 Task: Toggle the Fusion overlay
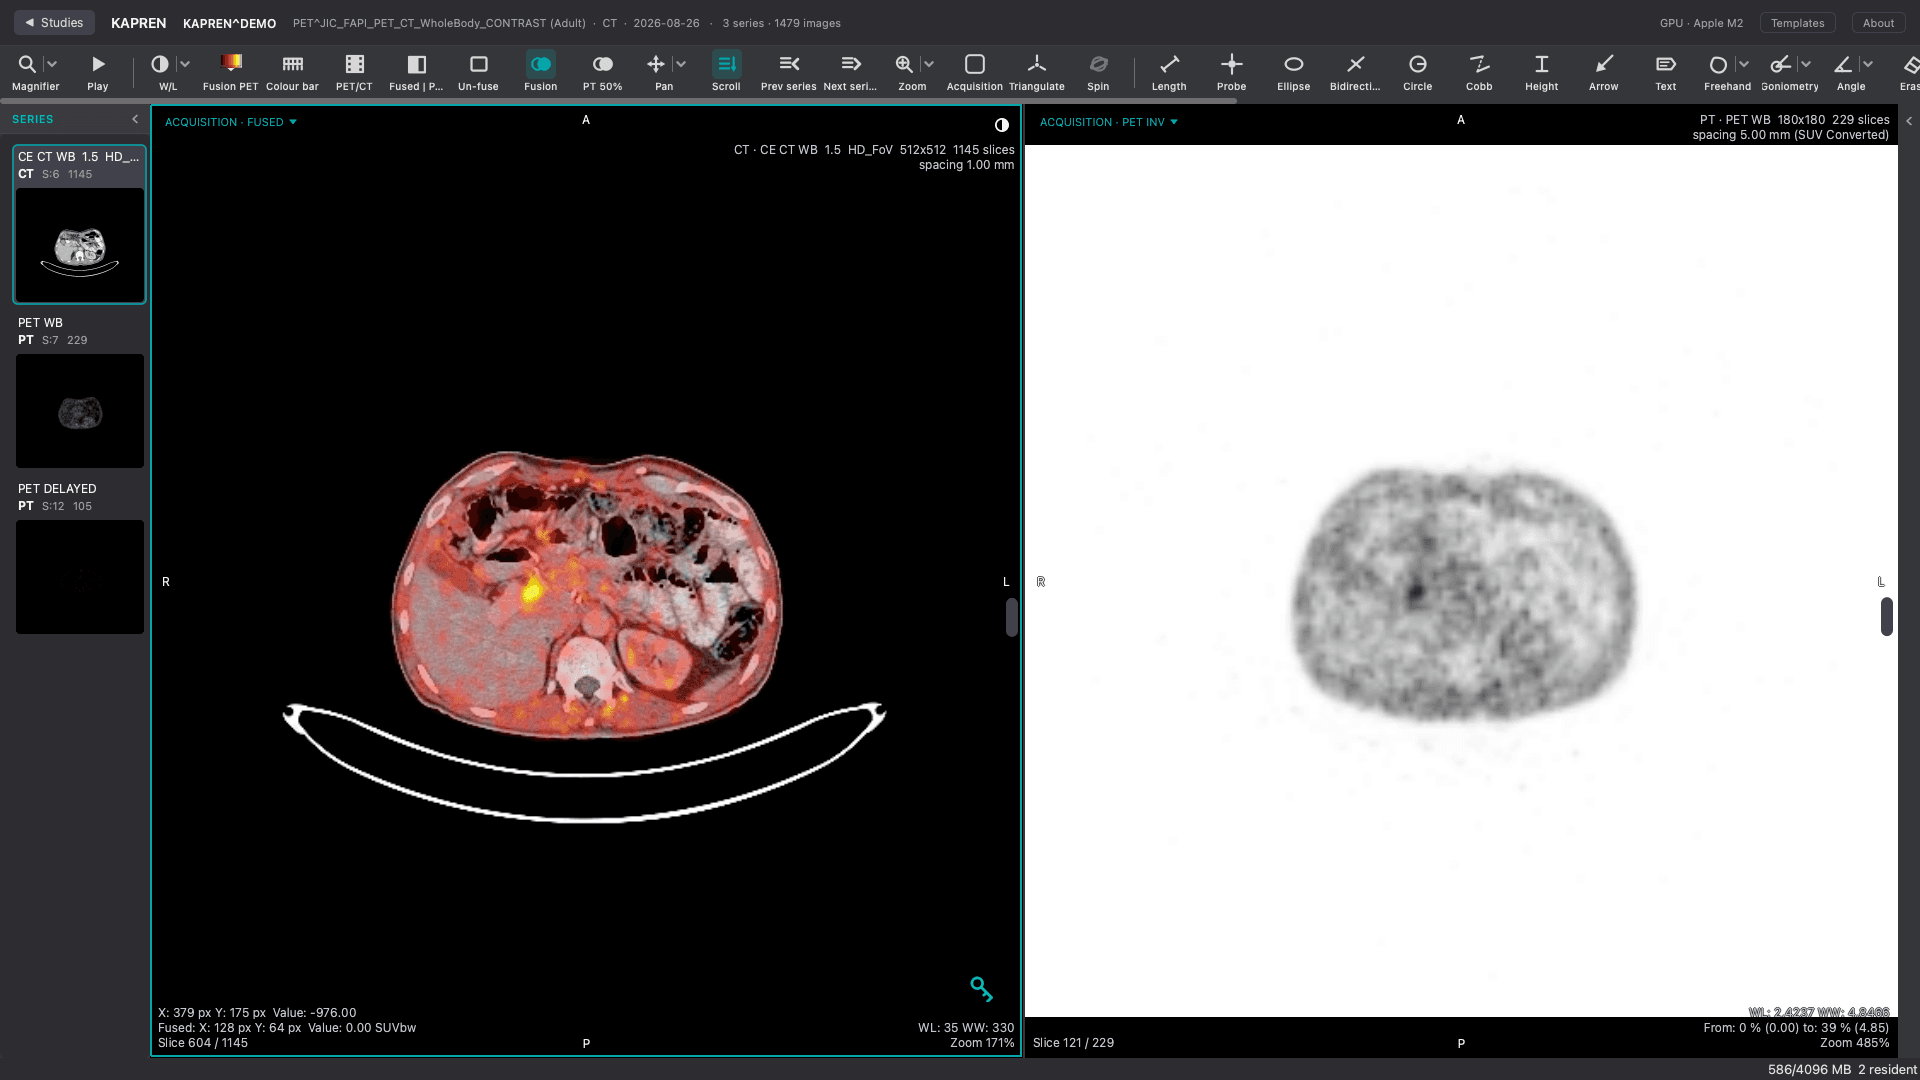pos(540,72)
